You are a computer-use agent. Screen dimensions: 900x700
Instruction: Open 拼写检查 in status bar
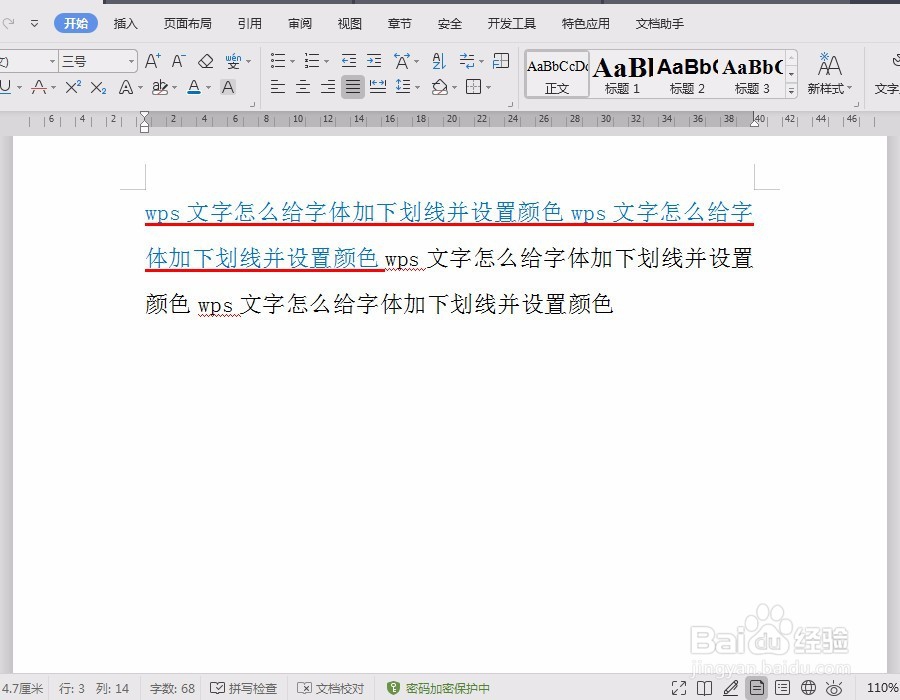point(243,688)
